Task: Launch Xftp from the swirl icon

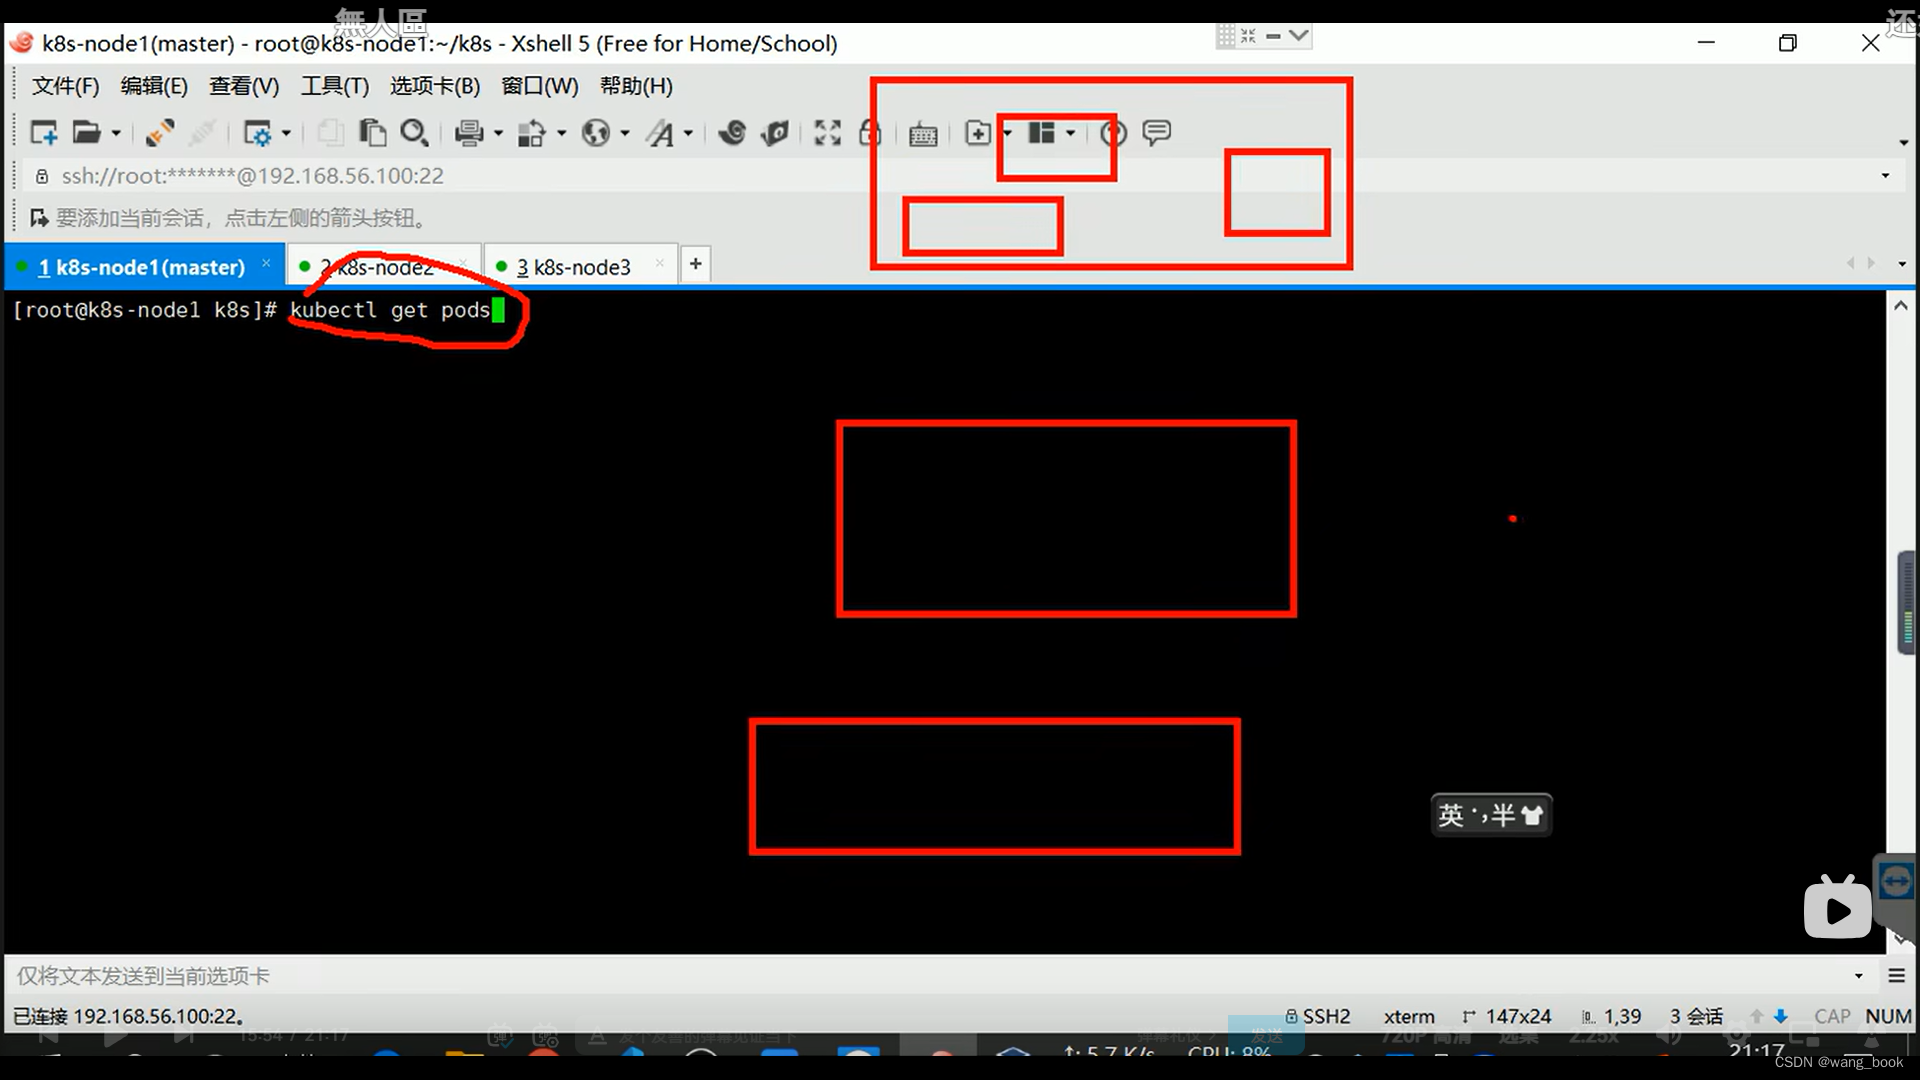Action: point(732,132)
